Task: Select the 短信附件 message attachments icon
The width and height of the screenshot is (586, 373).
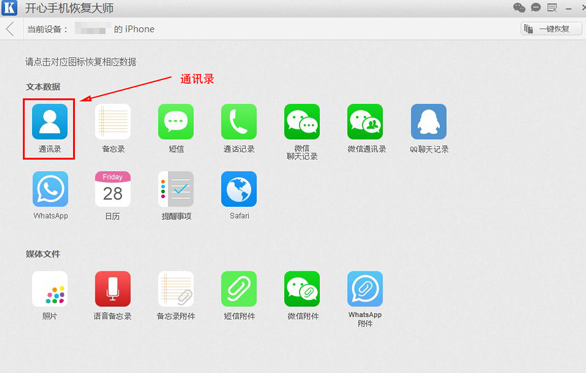Action: [x=239, y=289]
